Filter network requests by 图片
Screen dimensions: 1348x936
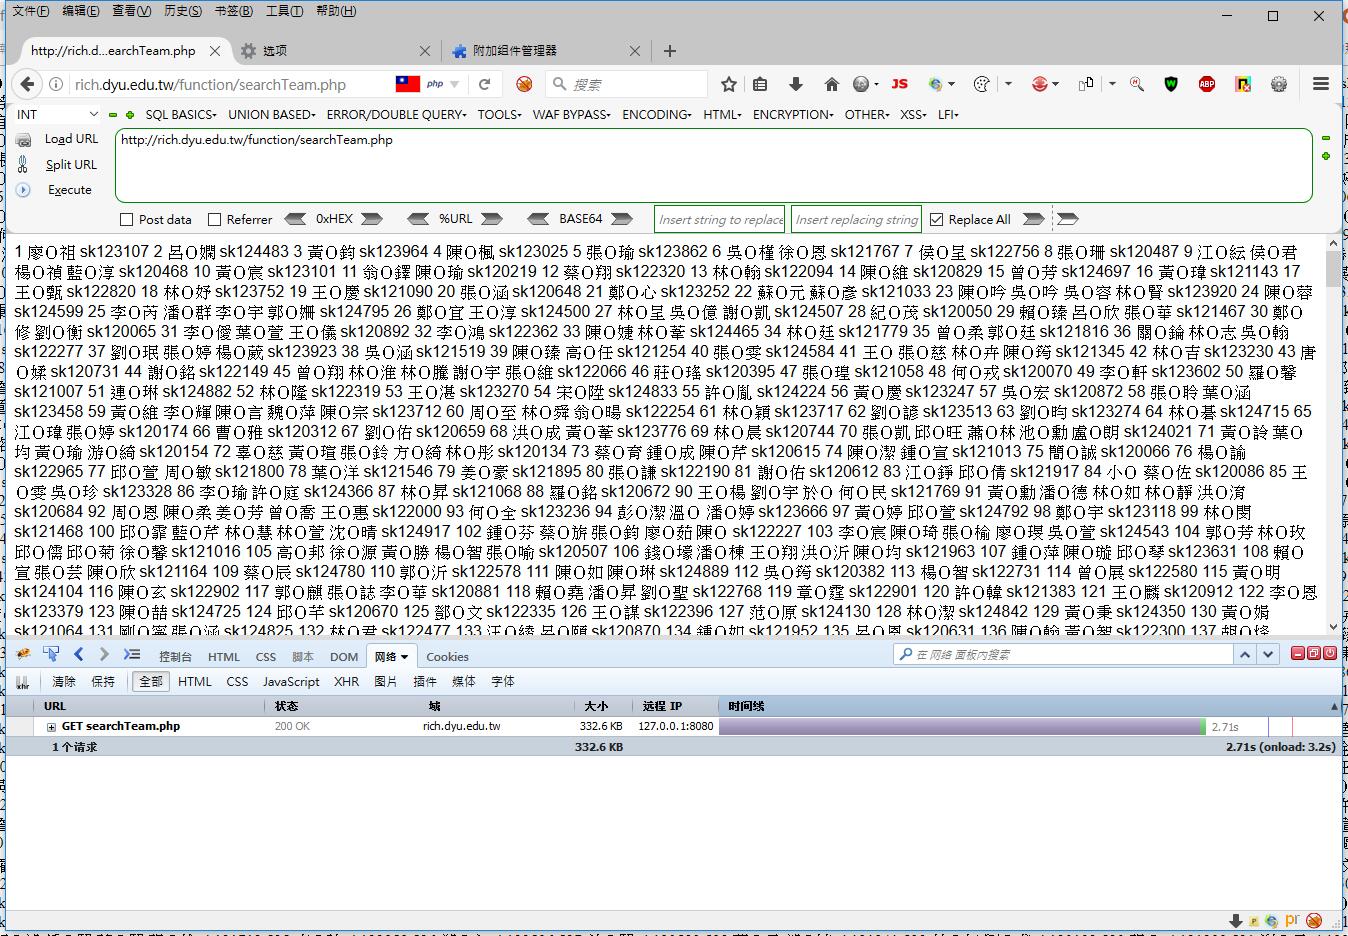(386, 681)
